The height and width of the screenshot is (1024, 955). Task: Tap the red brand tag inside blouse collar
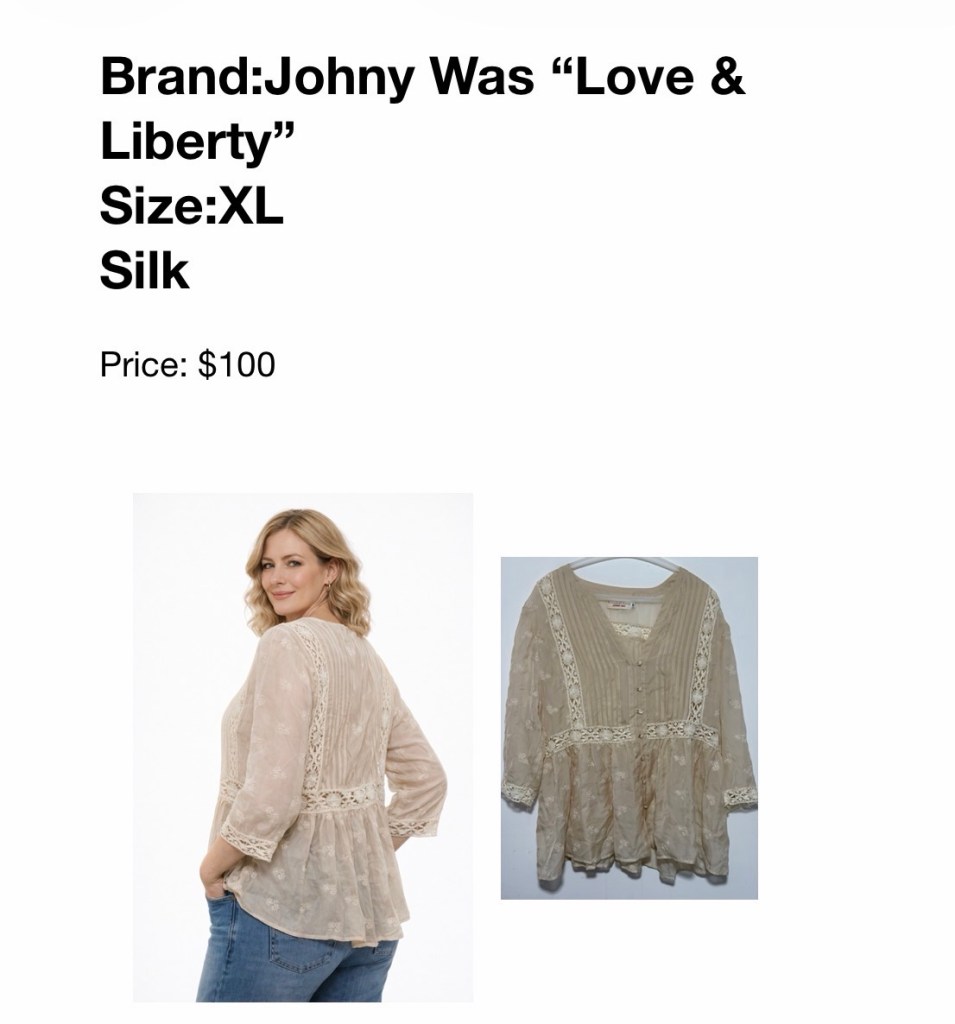(619, 605)
